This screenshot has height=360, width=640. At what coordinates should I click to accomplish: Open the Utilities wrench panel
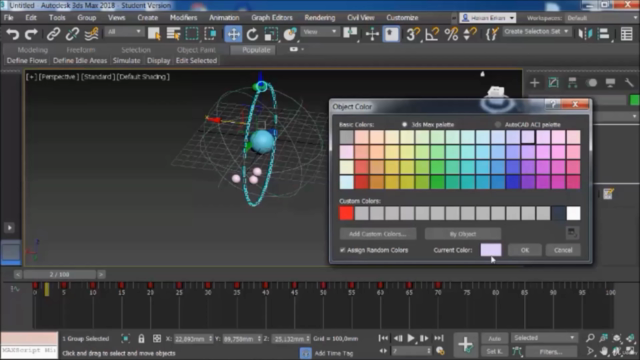(x=629, y=83)
